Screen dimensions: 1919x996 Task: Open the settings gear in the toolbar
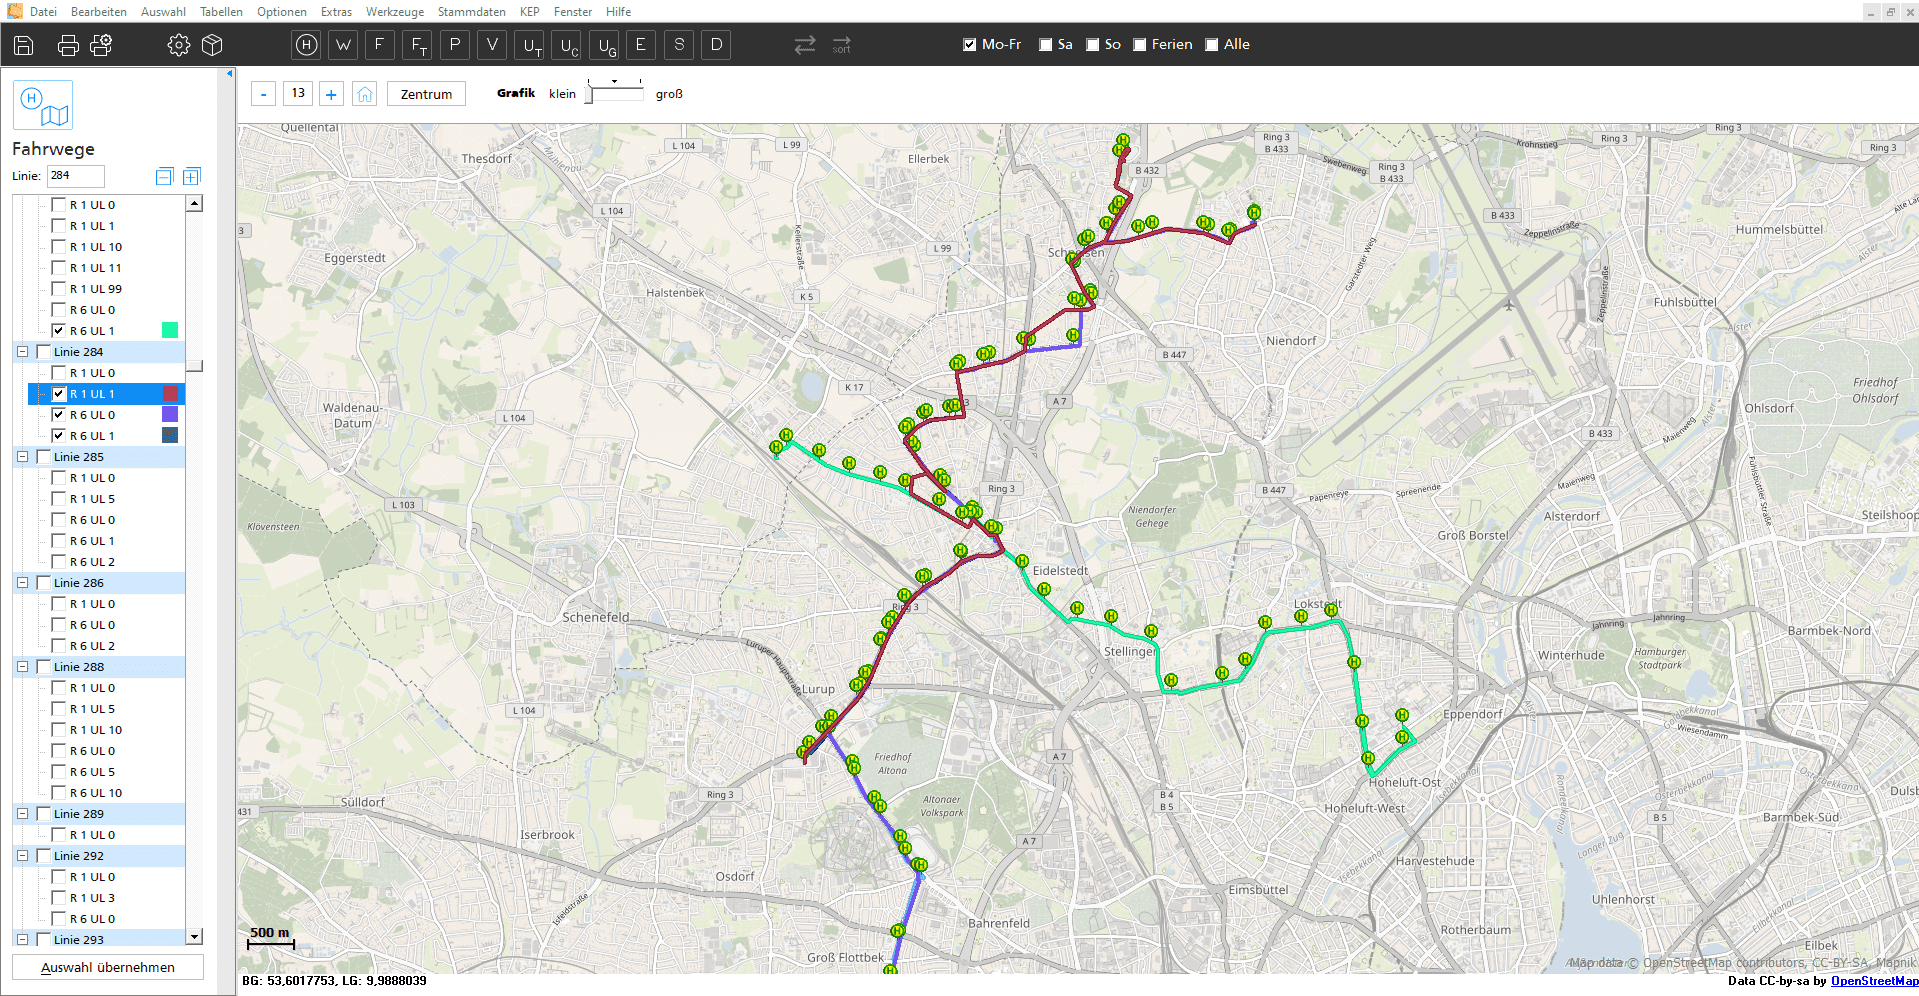tap(178, 45)
